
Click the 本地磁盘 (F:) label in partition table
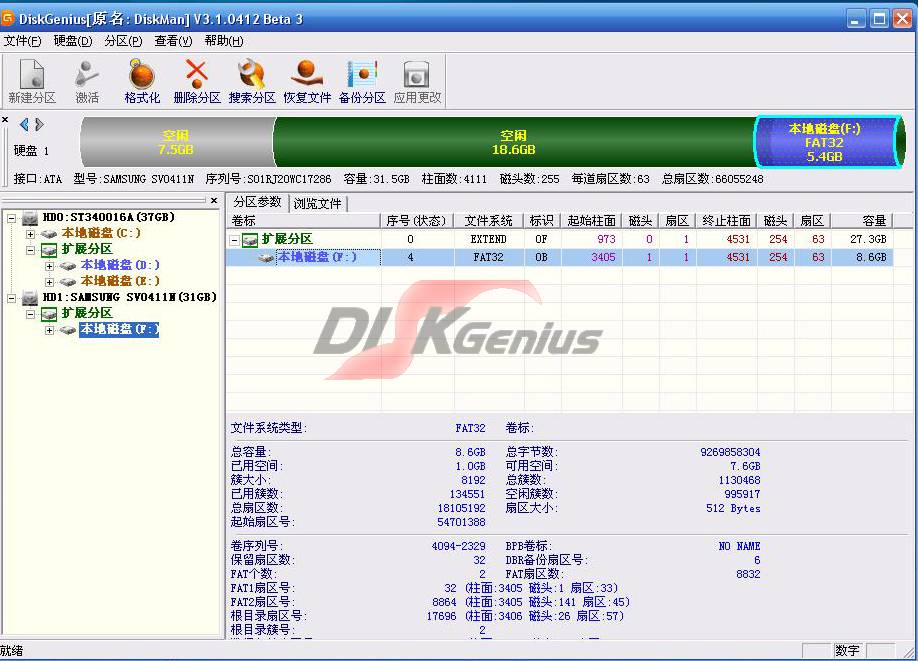(317, 257)
